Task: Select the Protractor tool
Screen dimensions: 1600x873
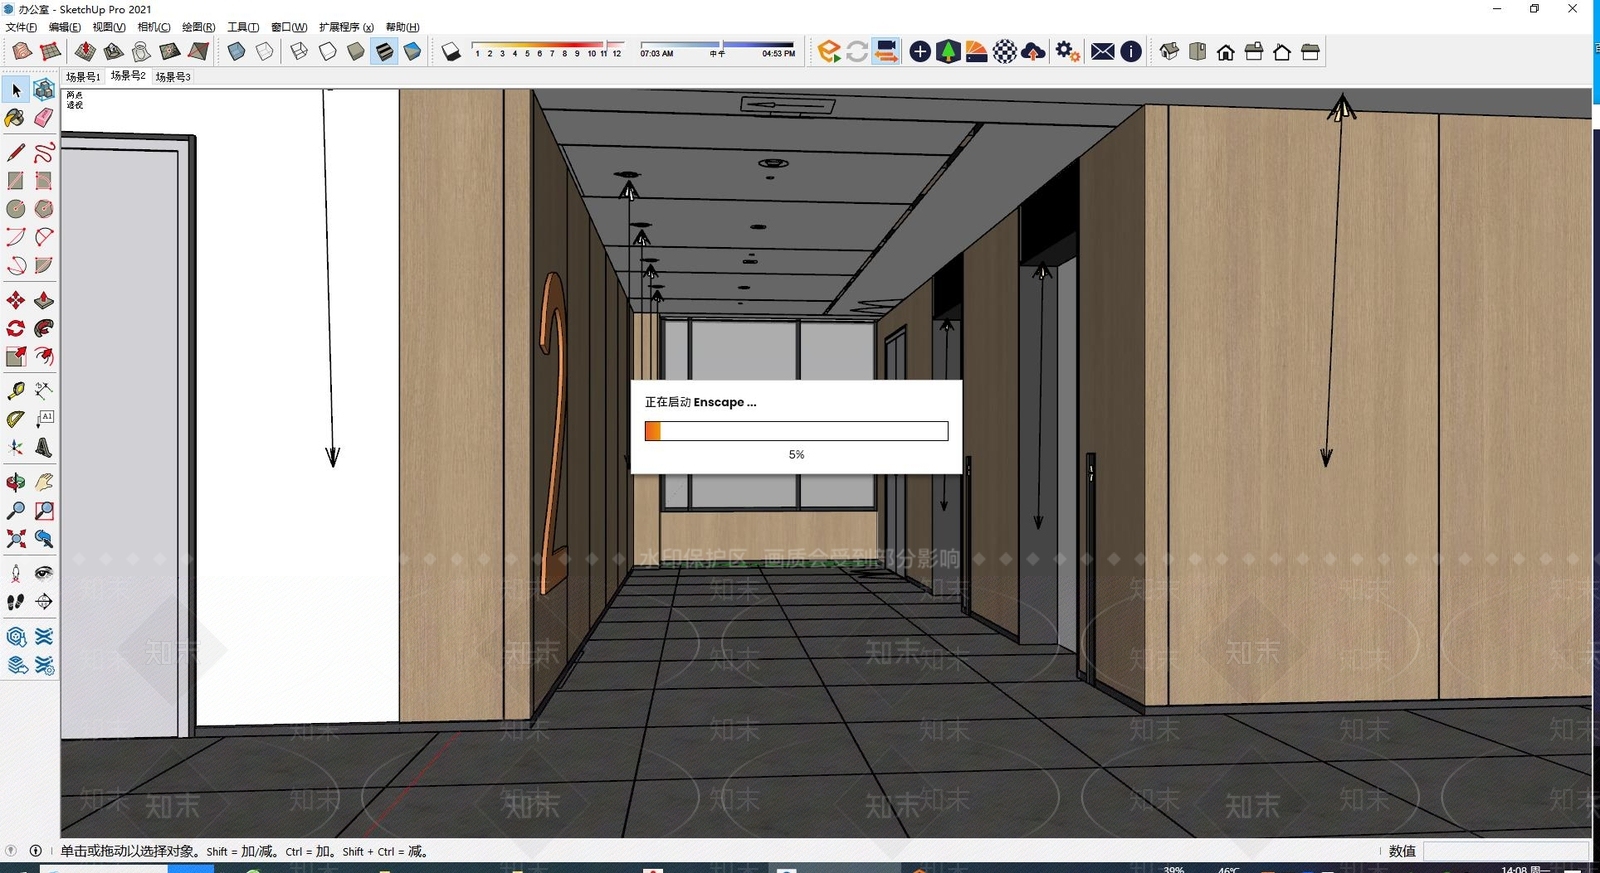Action: [x=16, y=419]
